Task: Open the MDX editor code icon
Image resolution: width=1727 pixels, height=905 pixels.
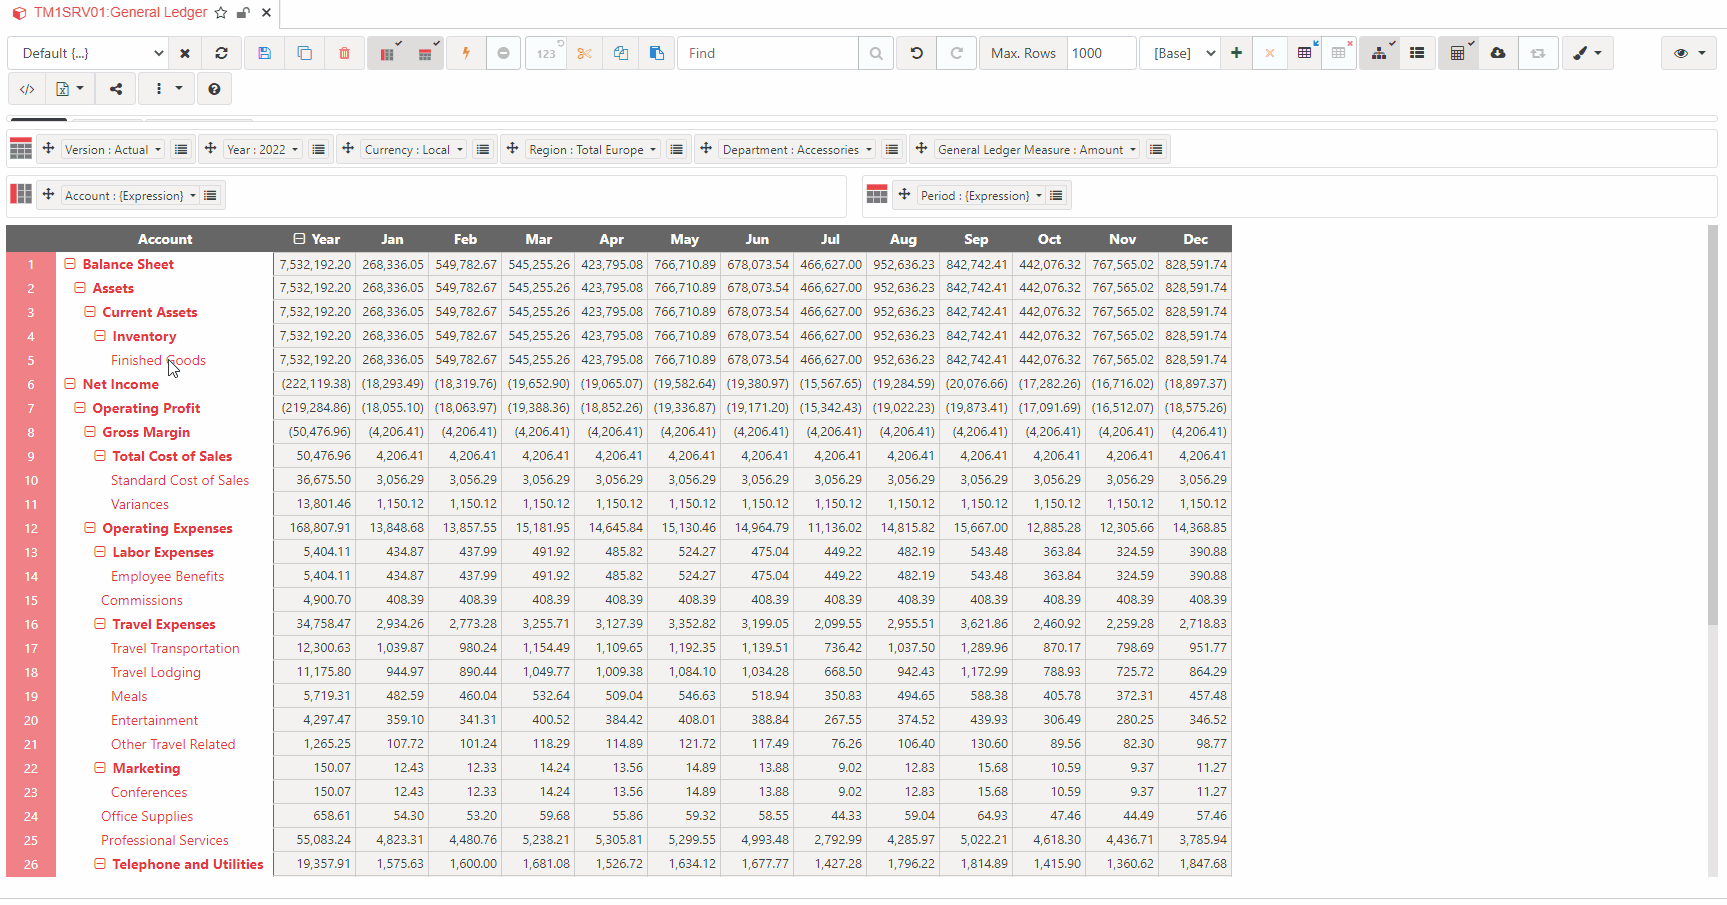Action: coord(27,88)
